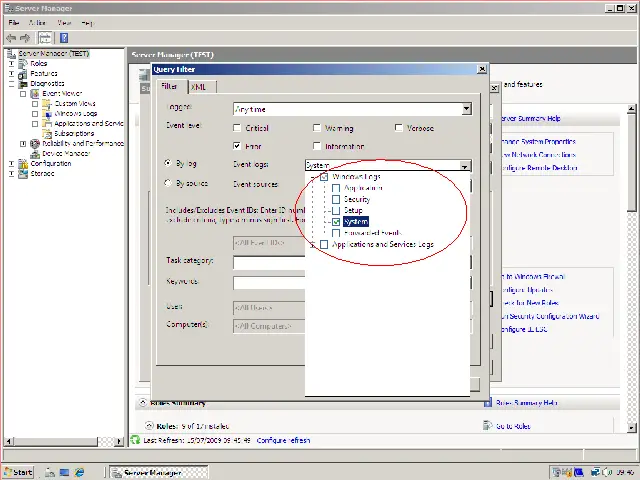
Task: Open the Logged time dropdown
Action: click(x=466, y=109)
